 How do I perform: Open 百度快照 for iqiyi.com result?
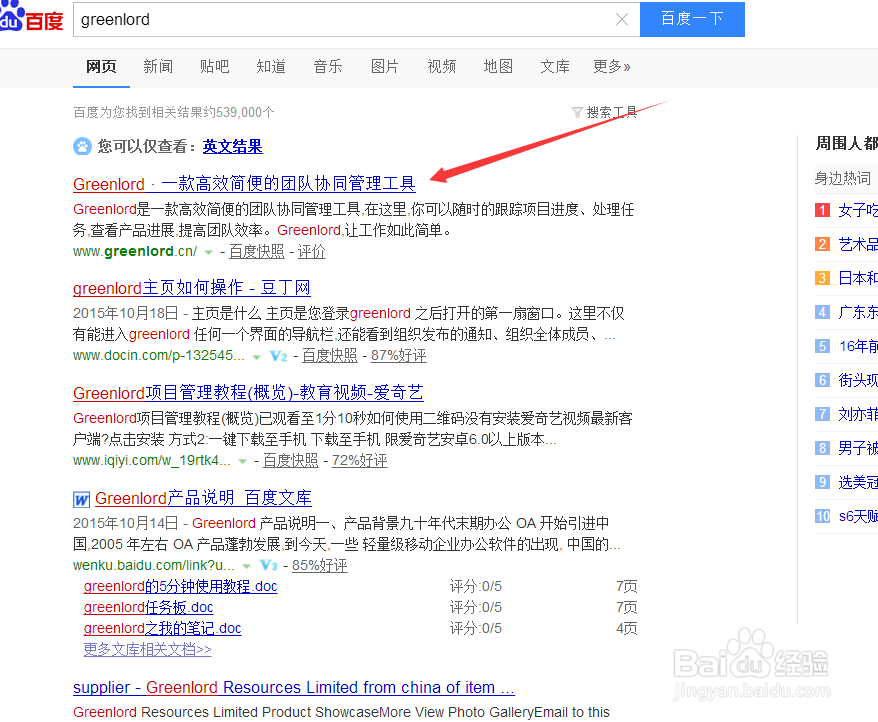point(291,460)
